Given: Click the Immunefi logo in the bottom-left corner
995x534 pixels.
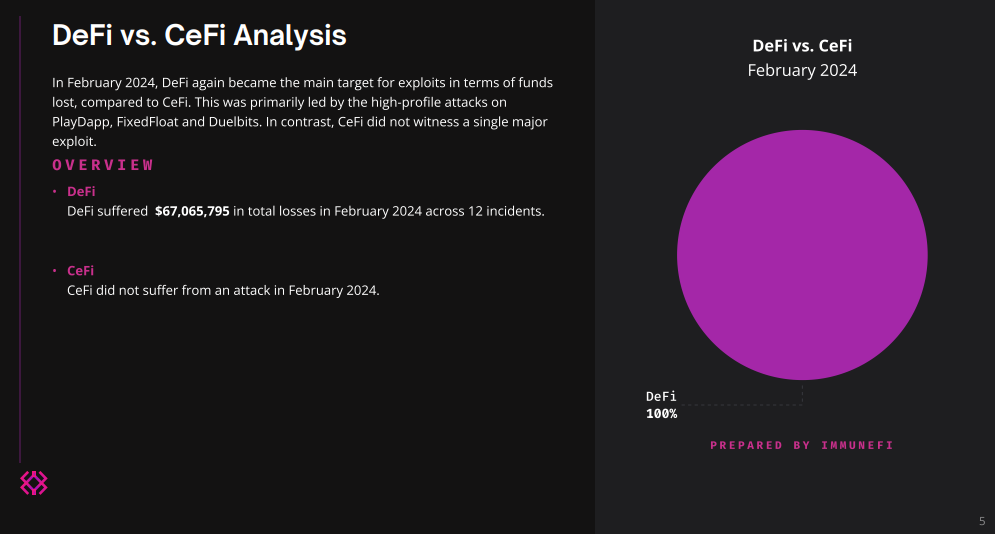Looking at the screenshot, I should pyautogui.click(x=34, y=483).
